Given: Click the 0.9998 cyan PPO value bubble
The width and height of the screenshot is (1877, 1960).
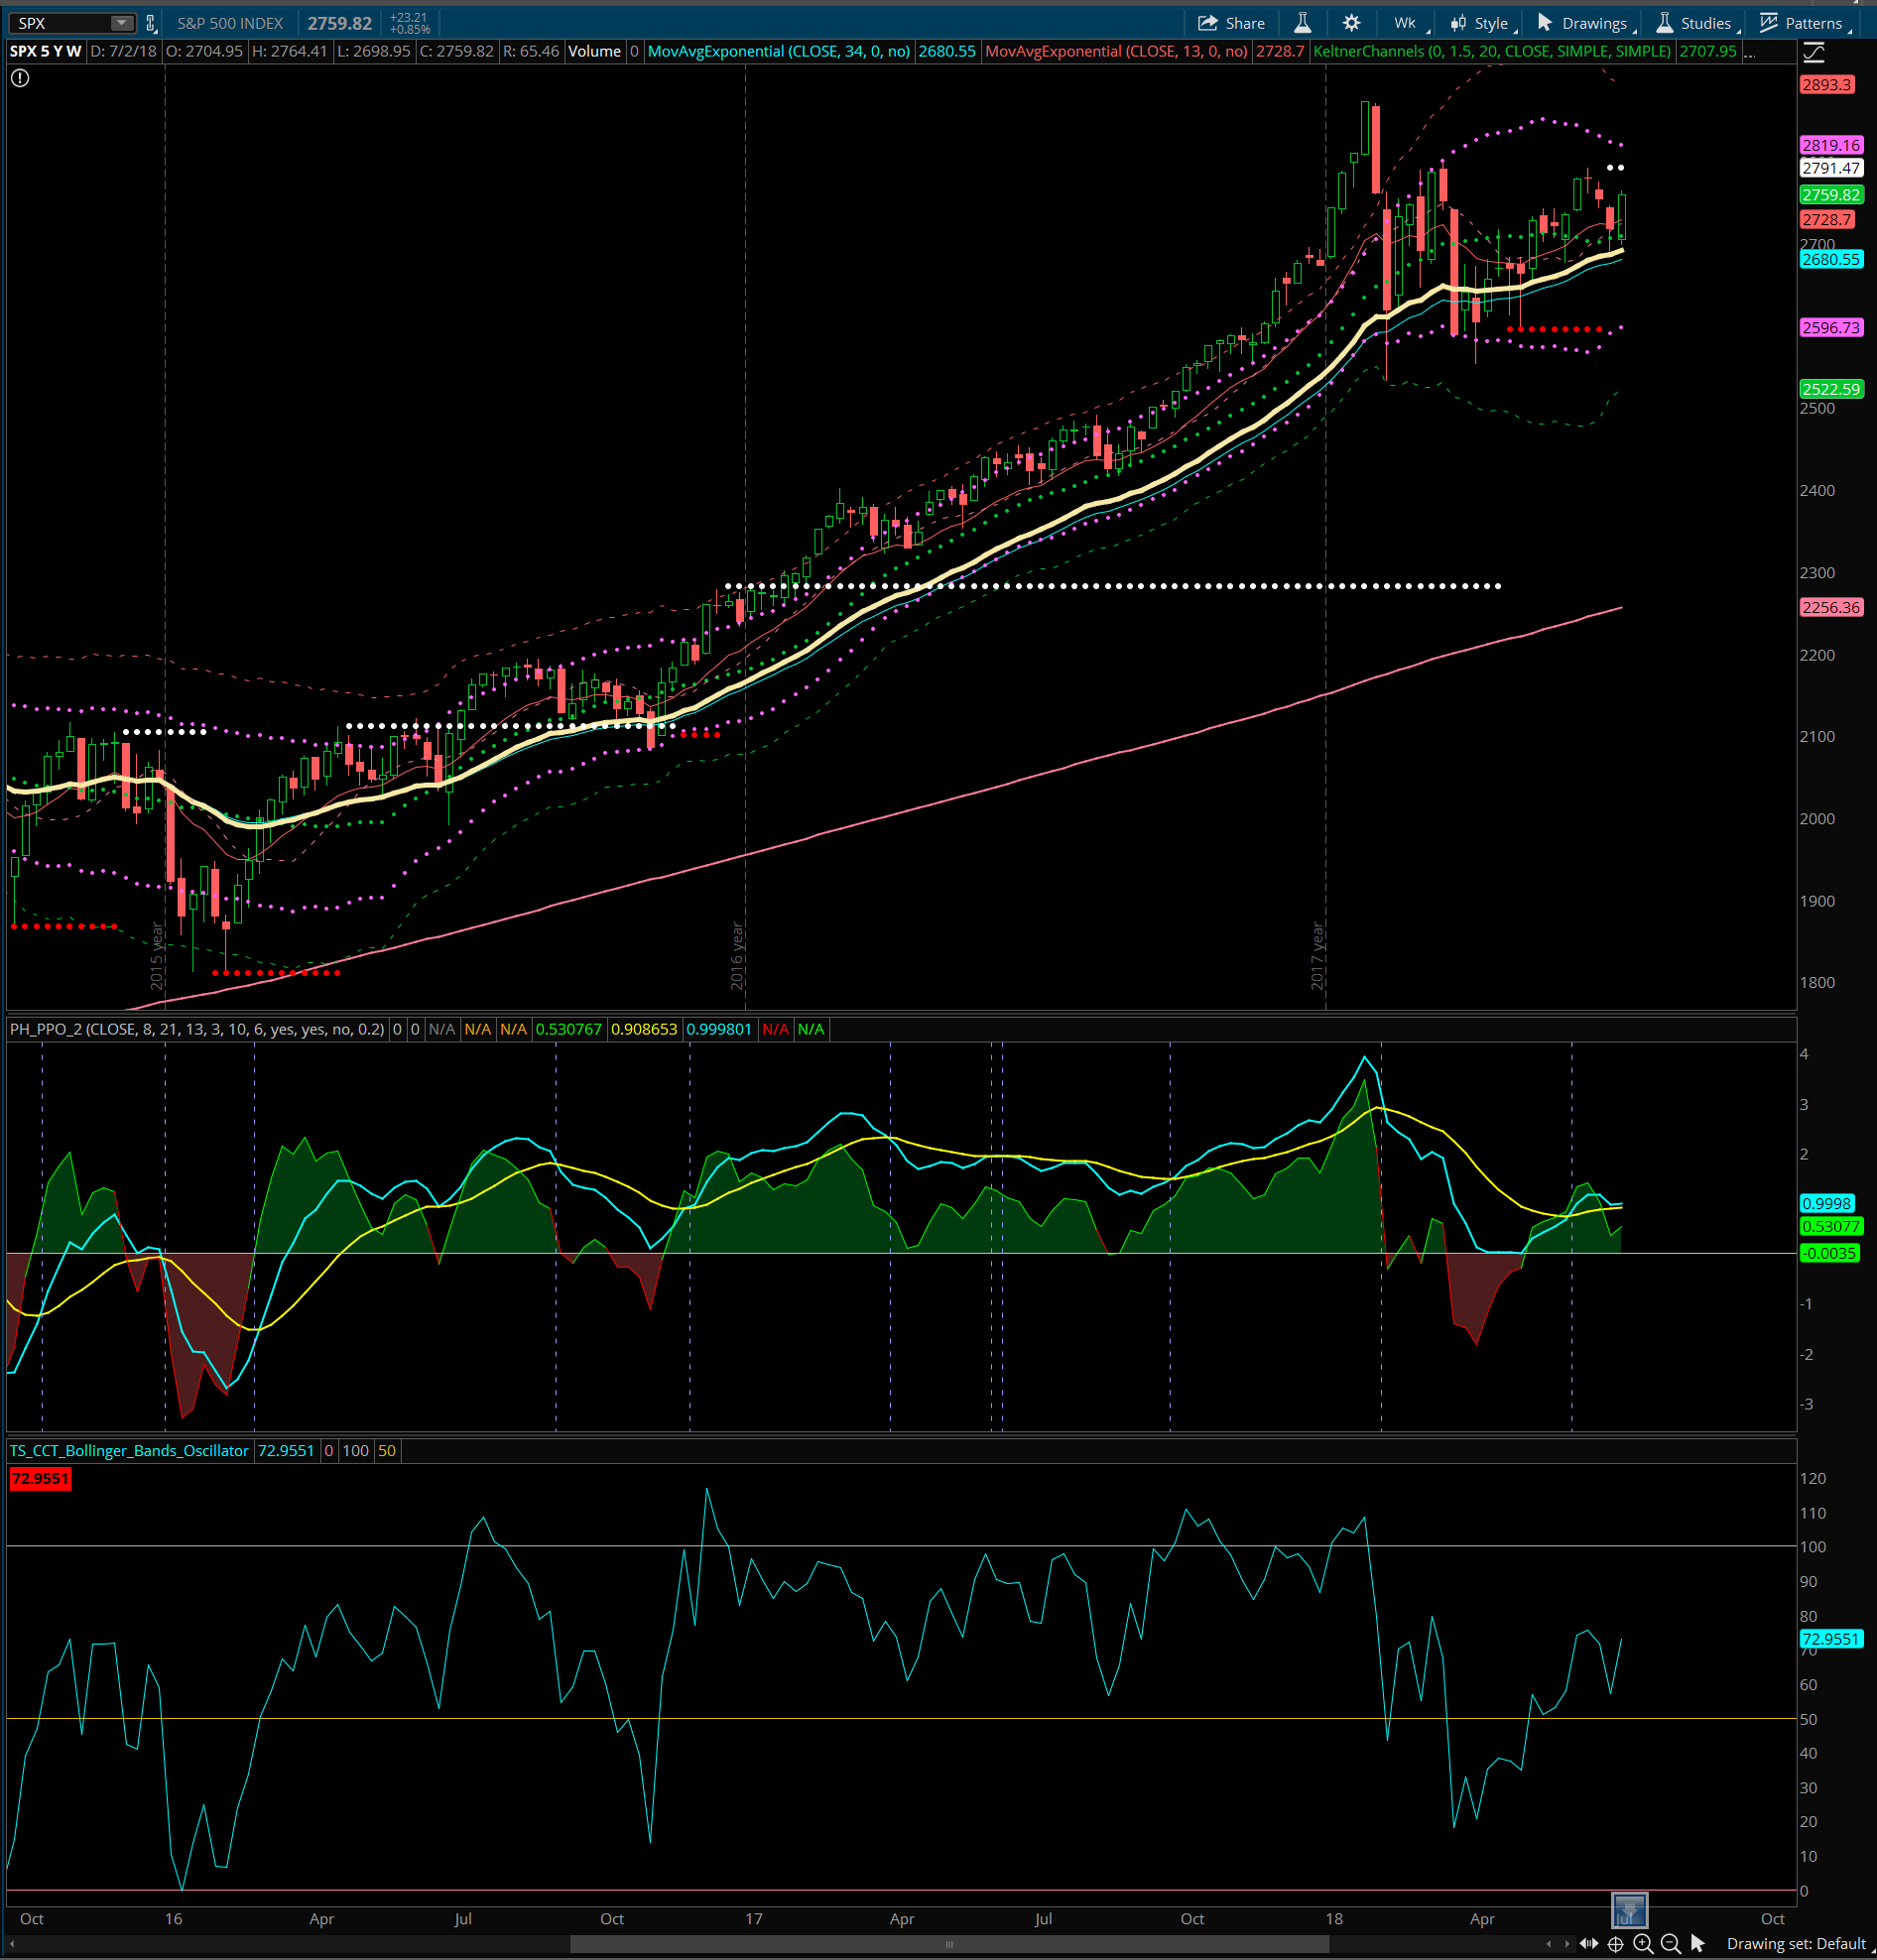Looking at the screenshot, I should (1827, 1203).
